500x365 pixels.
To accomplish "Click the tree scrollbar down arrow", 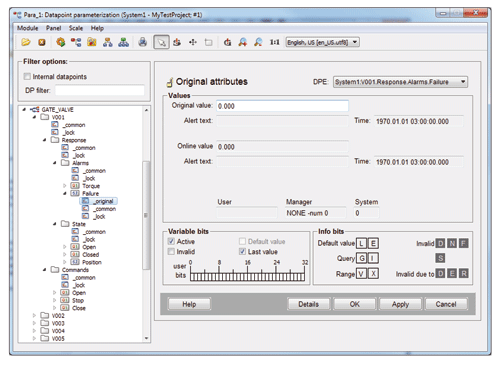I will [x=146, y=338].
